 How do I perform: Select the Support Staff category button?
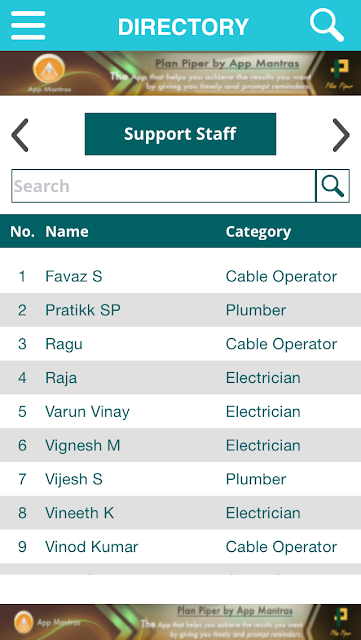click(180, 134)
